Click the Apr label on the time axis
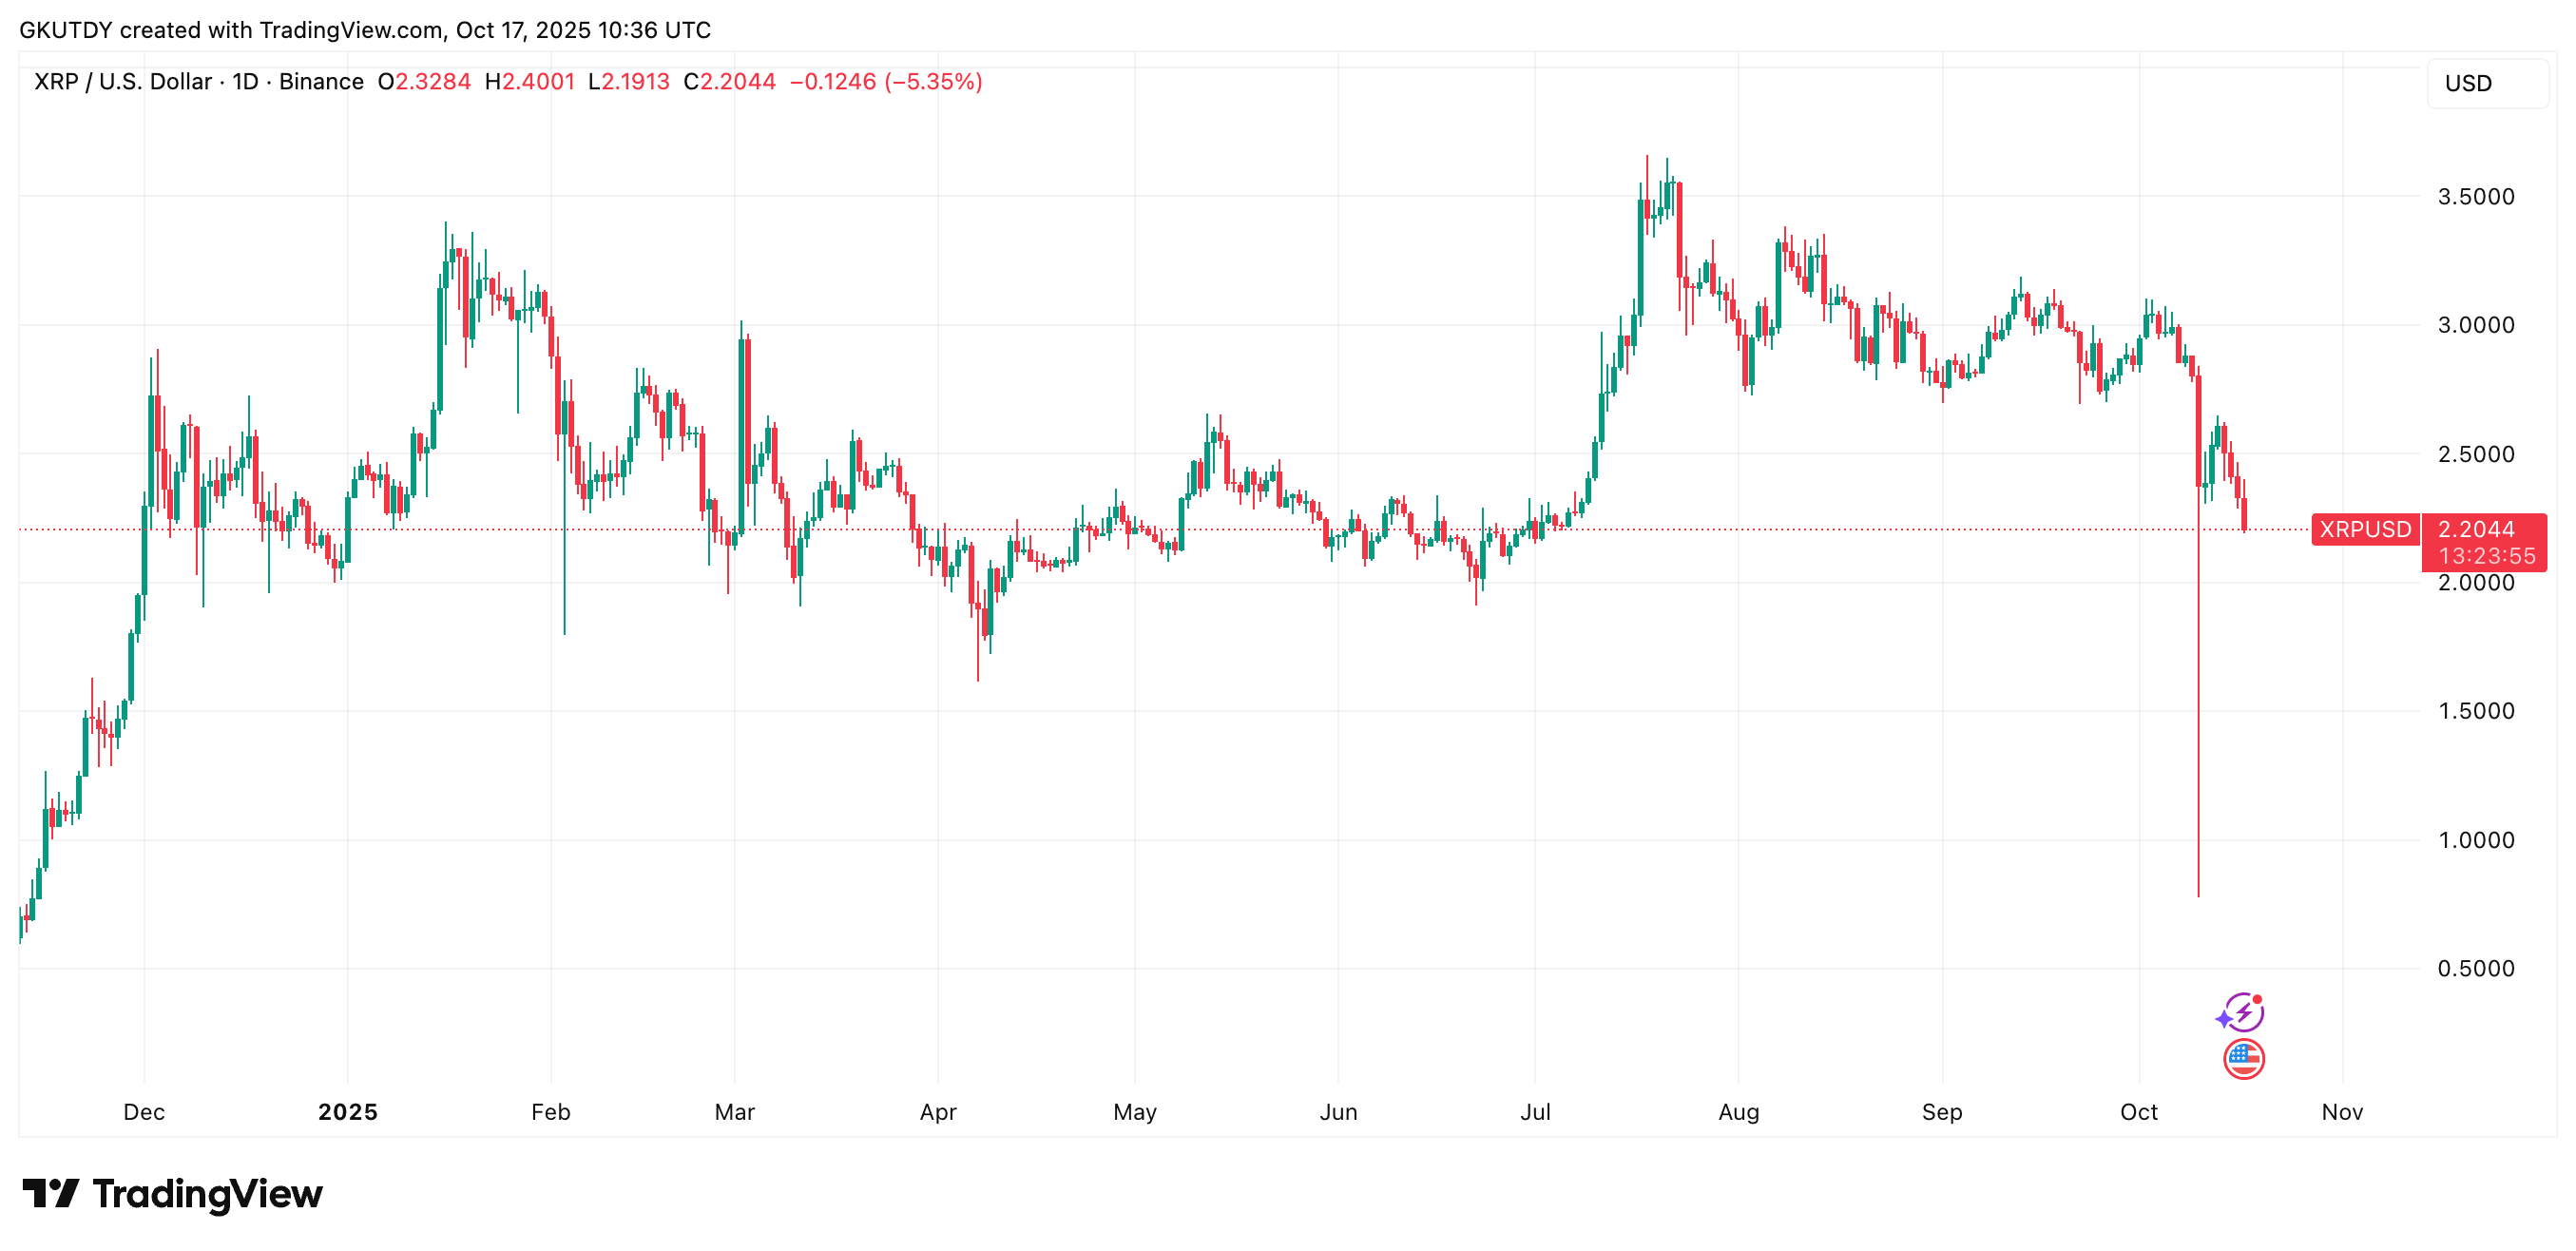The image size is (2576, 1251). [937, 1112]
